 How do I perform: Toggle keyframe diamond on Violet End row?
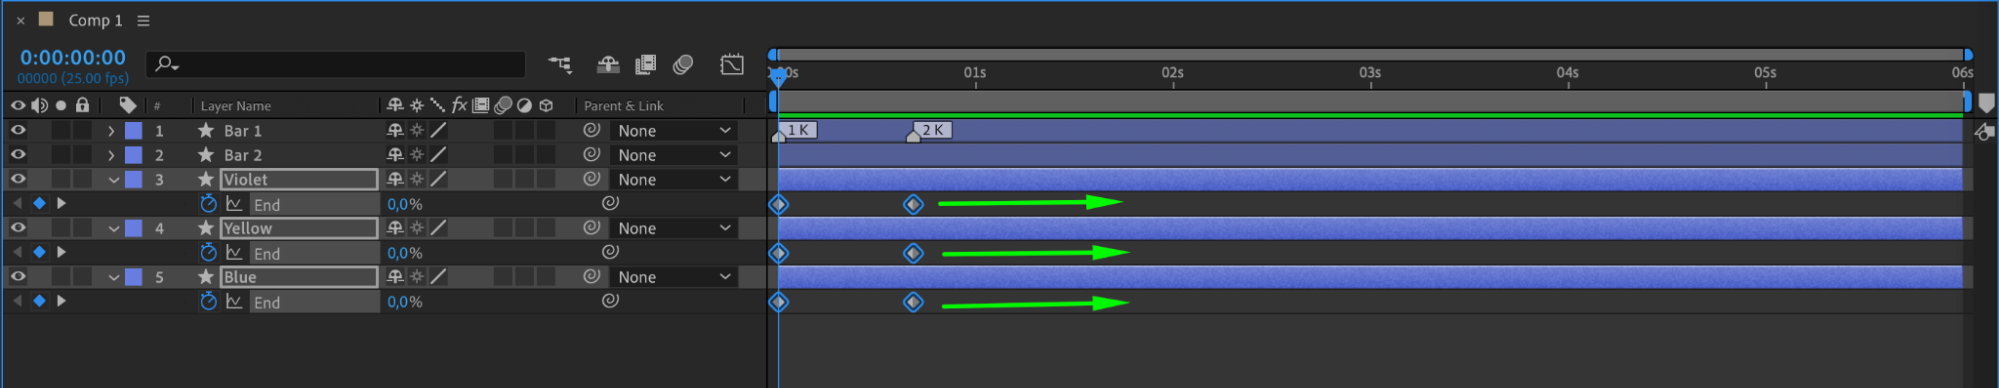coord(39,203)
